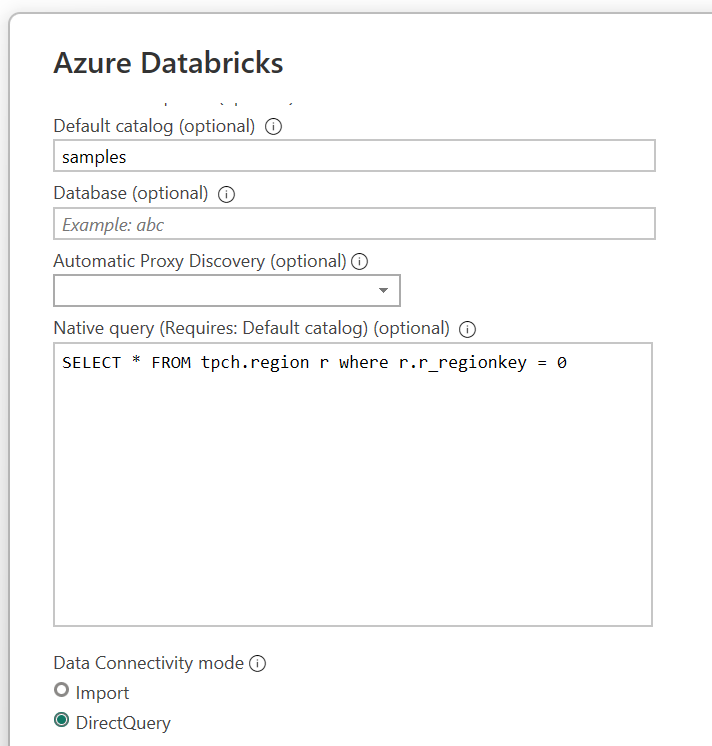
Task: Click the word SELECT in the native query
Action: pos(89,362)
